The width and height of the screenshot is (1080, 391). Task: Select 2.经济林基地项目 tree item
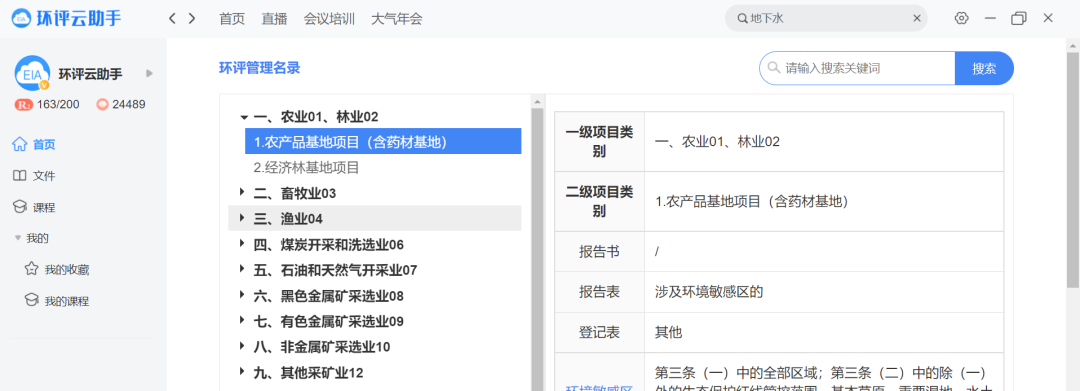click(307, 167)
